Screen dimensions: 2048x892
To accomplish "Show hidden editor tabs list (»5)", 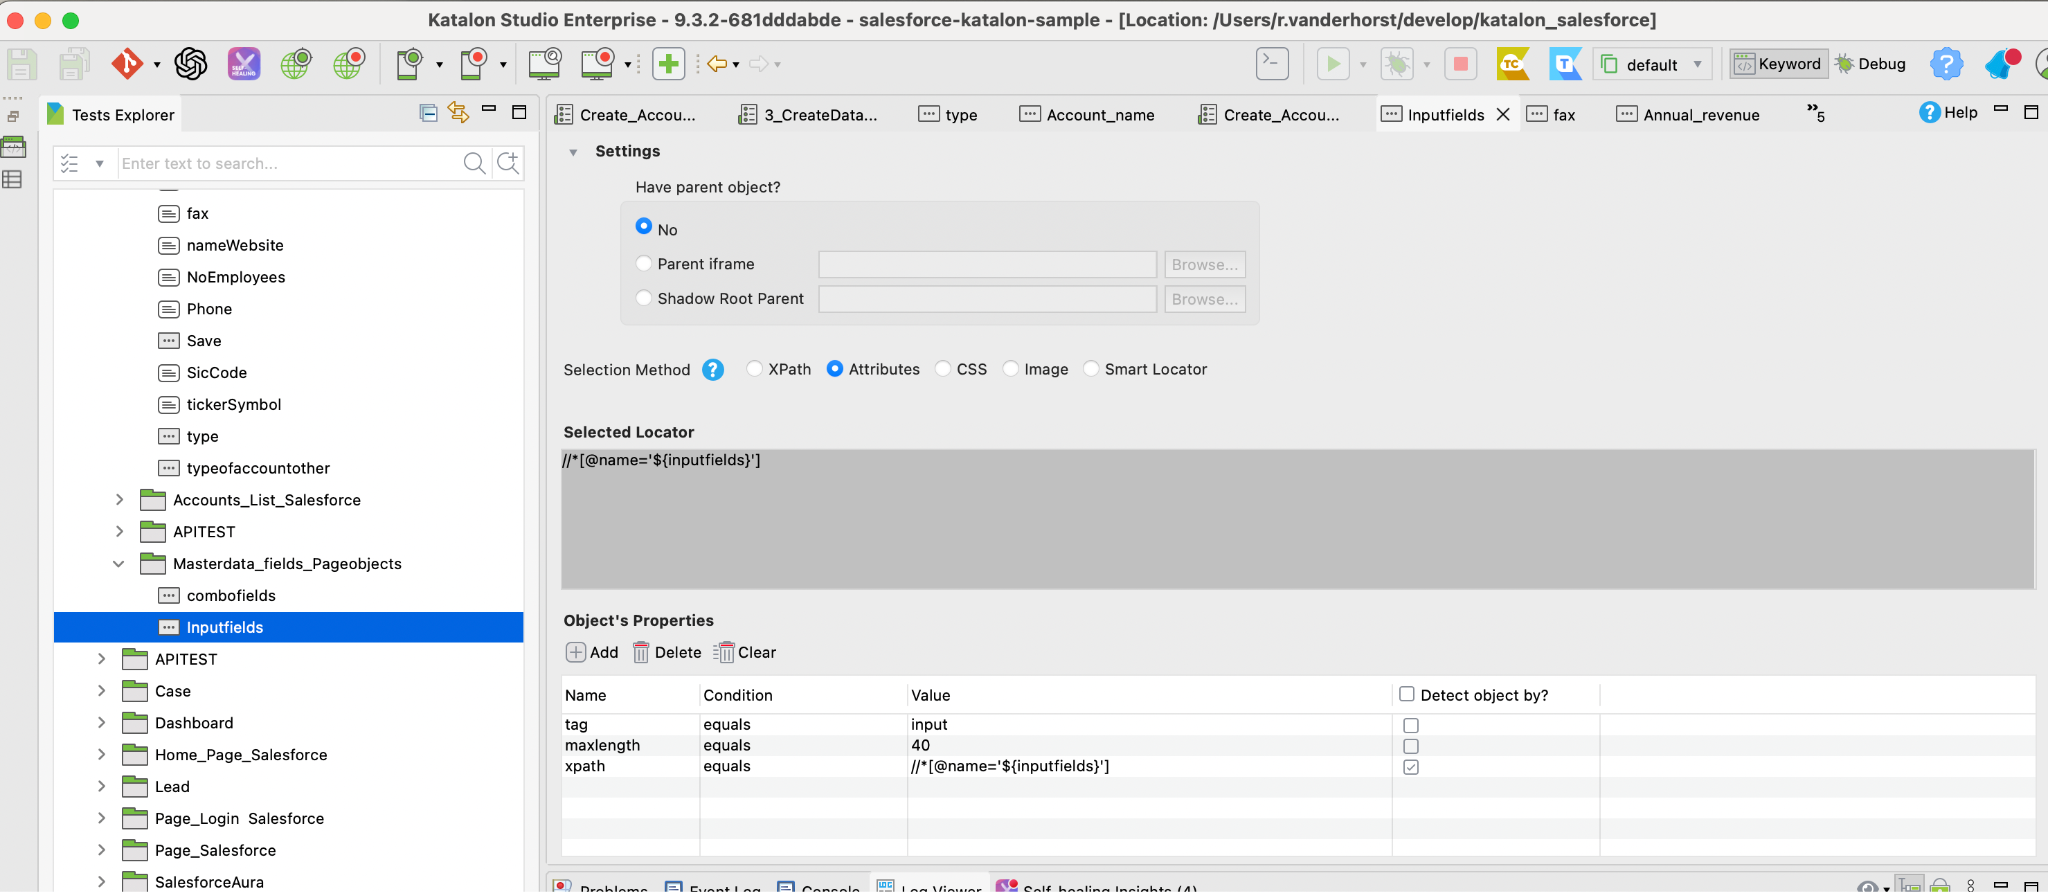I will click(1816, 113).
